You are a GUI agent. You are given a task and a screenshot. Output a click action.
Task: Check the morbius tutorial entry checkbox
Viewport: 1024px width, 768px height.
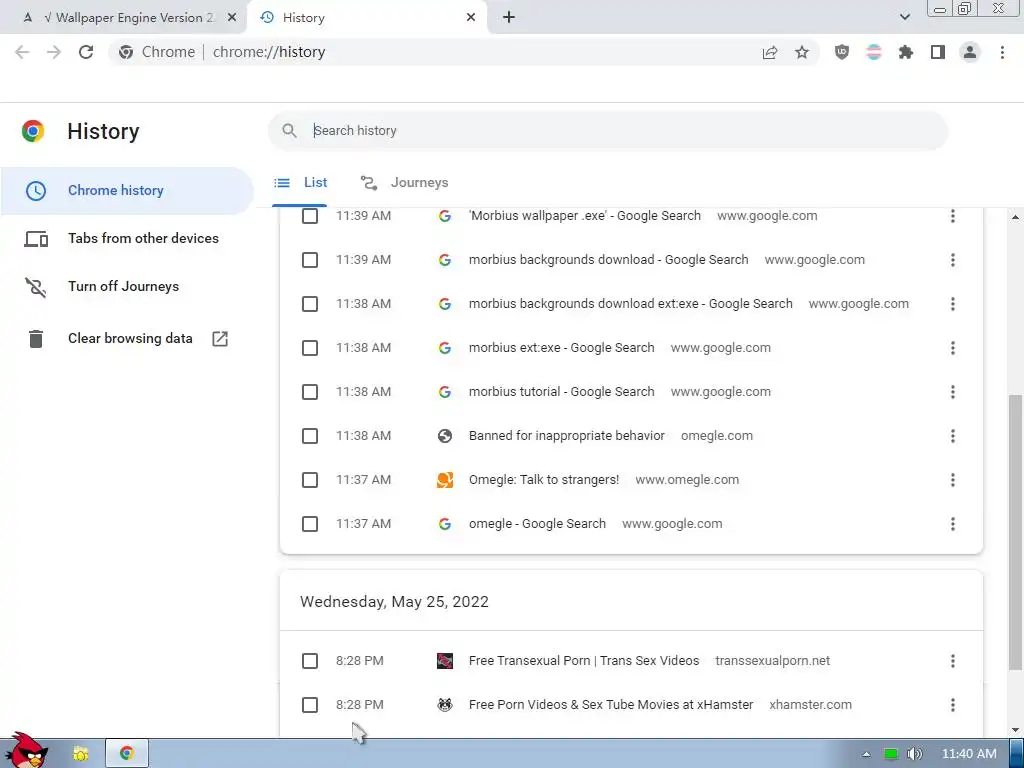tap(310, 392)
